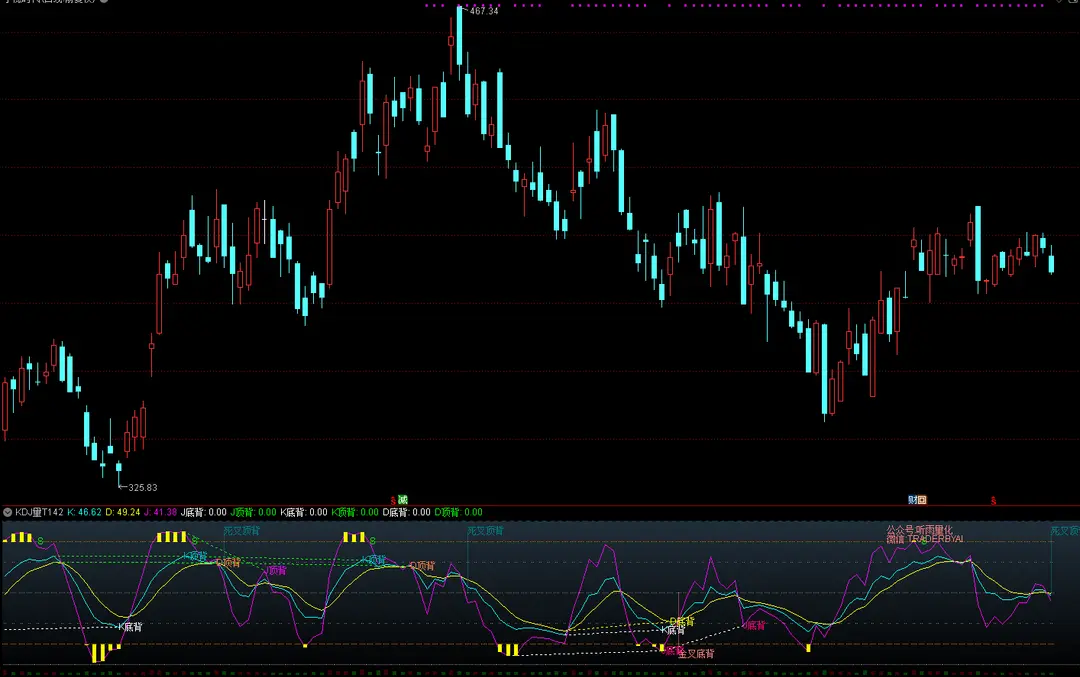Select the D: 49.24 value
Viewport: 1080px width, 677px height.
123,512
